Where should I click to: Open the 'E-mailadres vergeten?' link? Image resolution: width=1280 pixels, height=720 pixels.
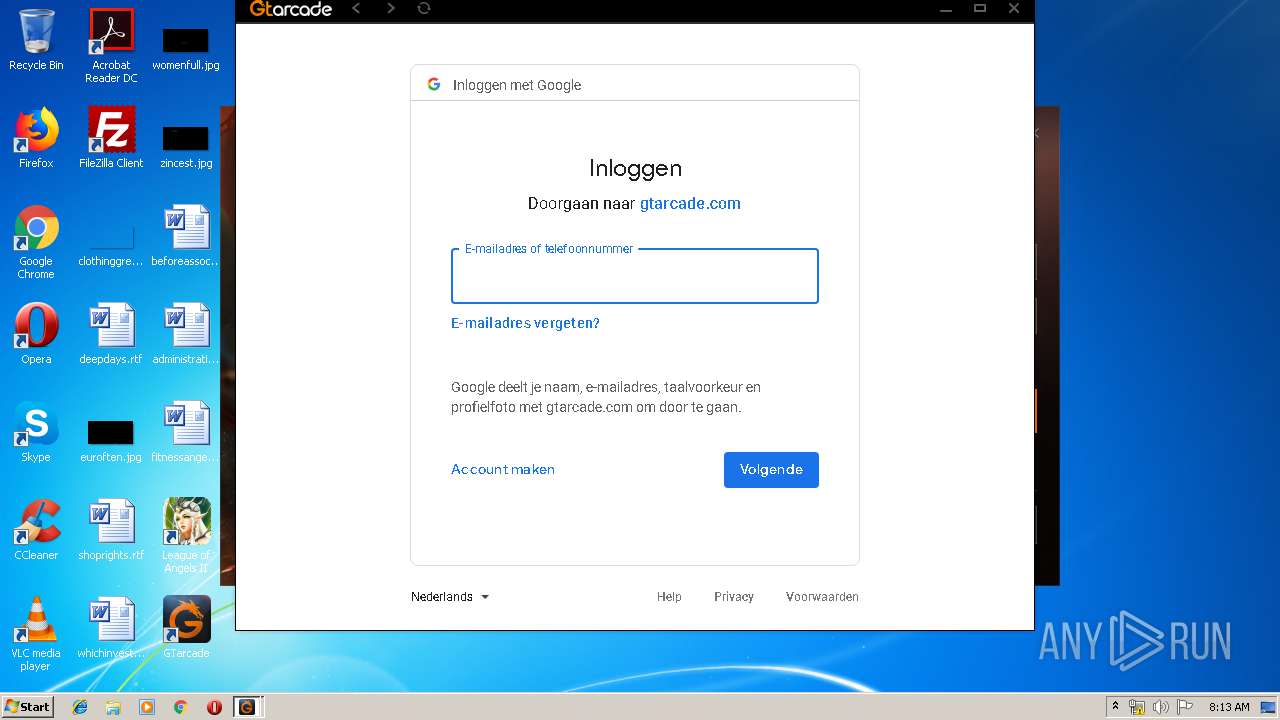(525, 323)
